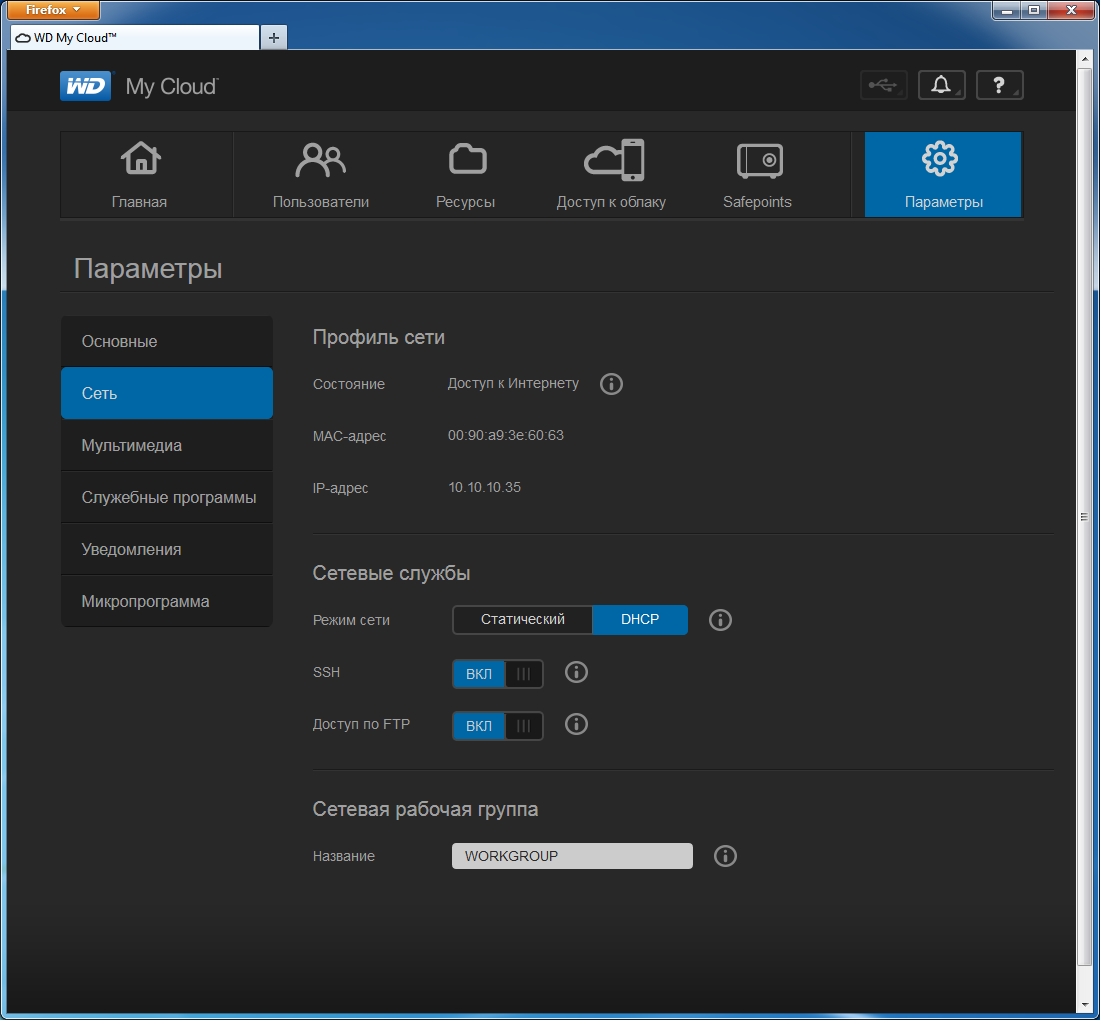Click the WD logo

86,86
